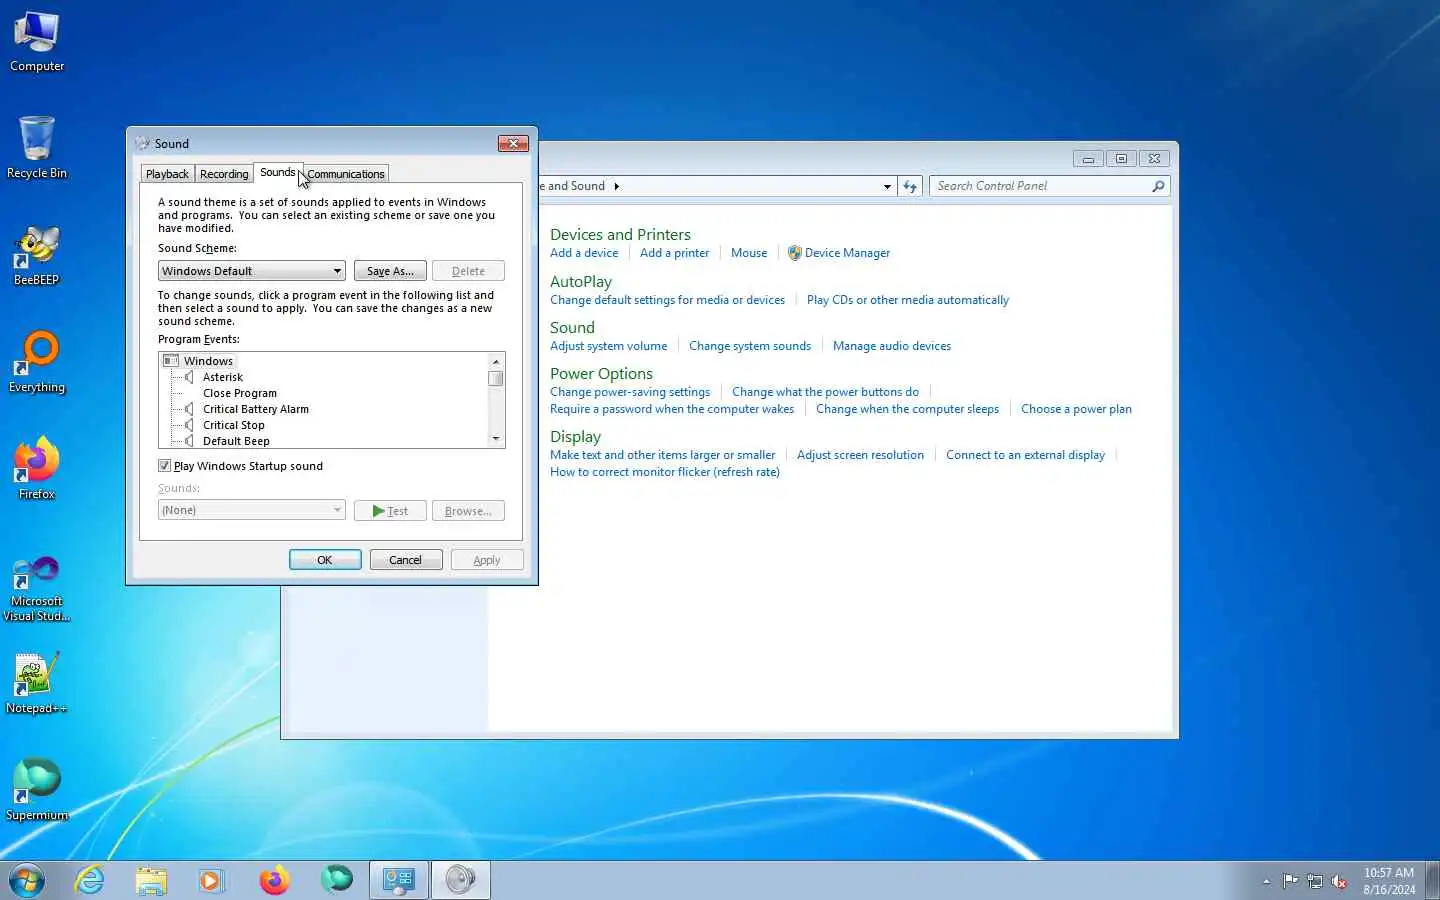Click the refresh button in Control Panel
1440x900 pixels.
coord(909,186)
